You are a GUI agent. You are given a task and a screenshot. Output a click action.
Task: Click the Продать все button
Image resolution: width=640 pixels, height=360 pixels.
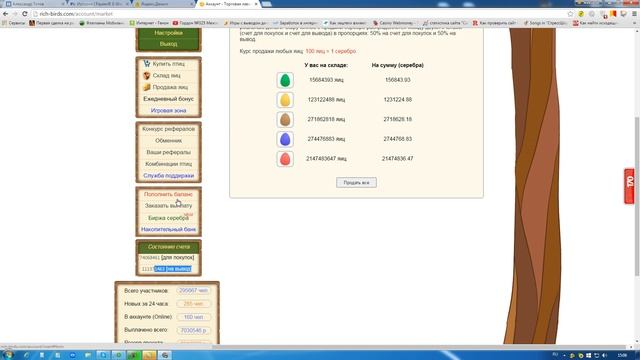pos(356,182)
